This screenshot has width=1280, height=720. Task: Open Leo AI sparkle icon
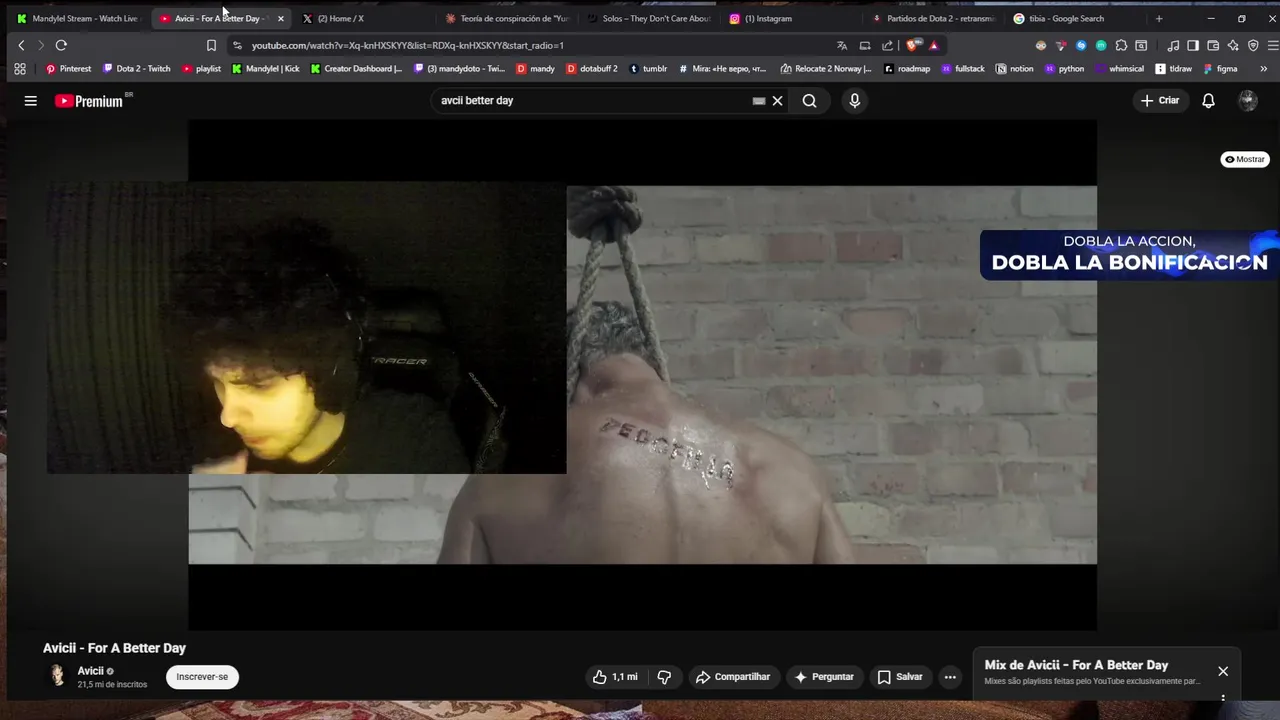pos(1233,45)
